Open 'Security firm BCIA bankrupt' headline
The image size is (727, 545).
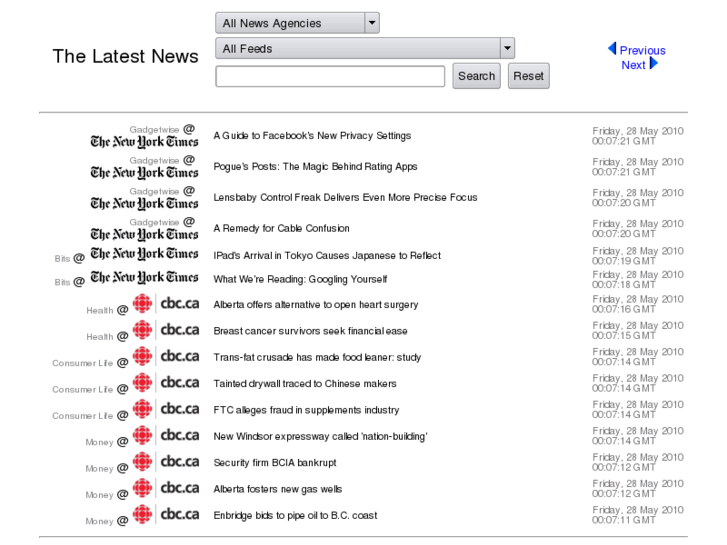click(274, 463)
